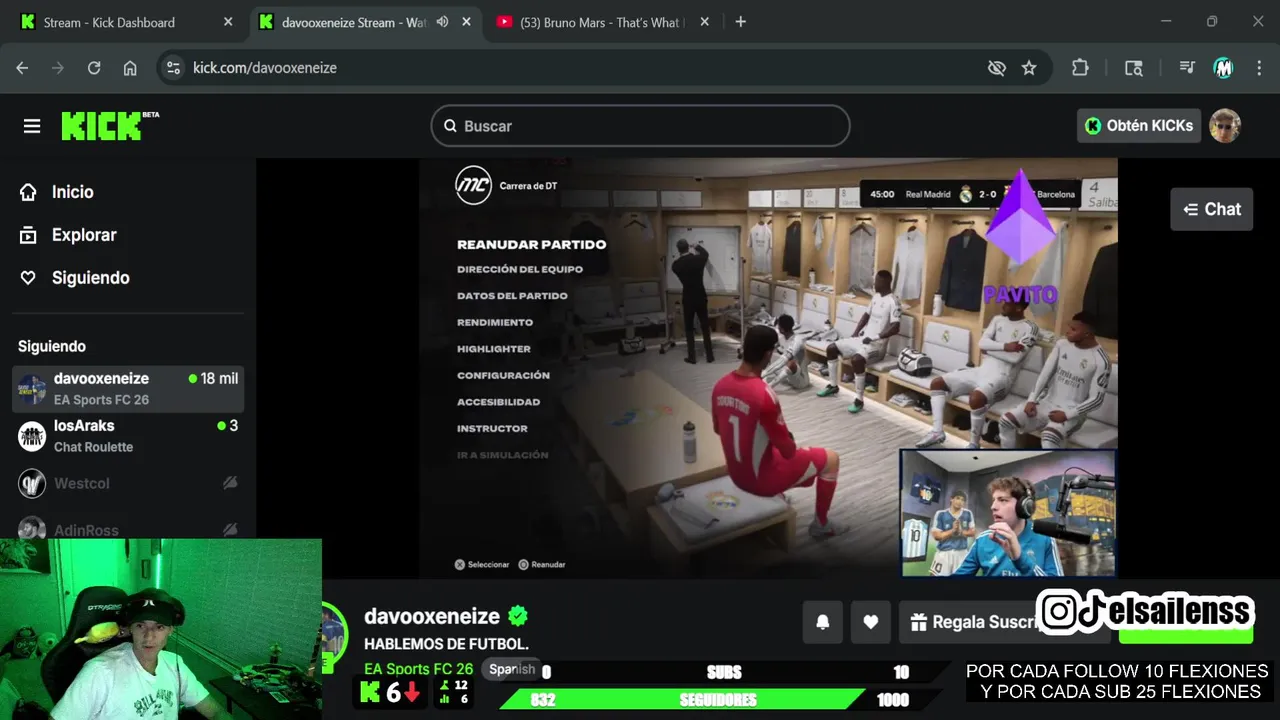Click the EA Sports FC 26 category link
The width and height of the screenshot is (1280, 720).
[418, 669]
